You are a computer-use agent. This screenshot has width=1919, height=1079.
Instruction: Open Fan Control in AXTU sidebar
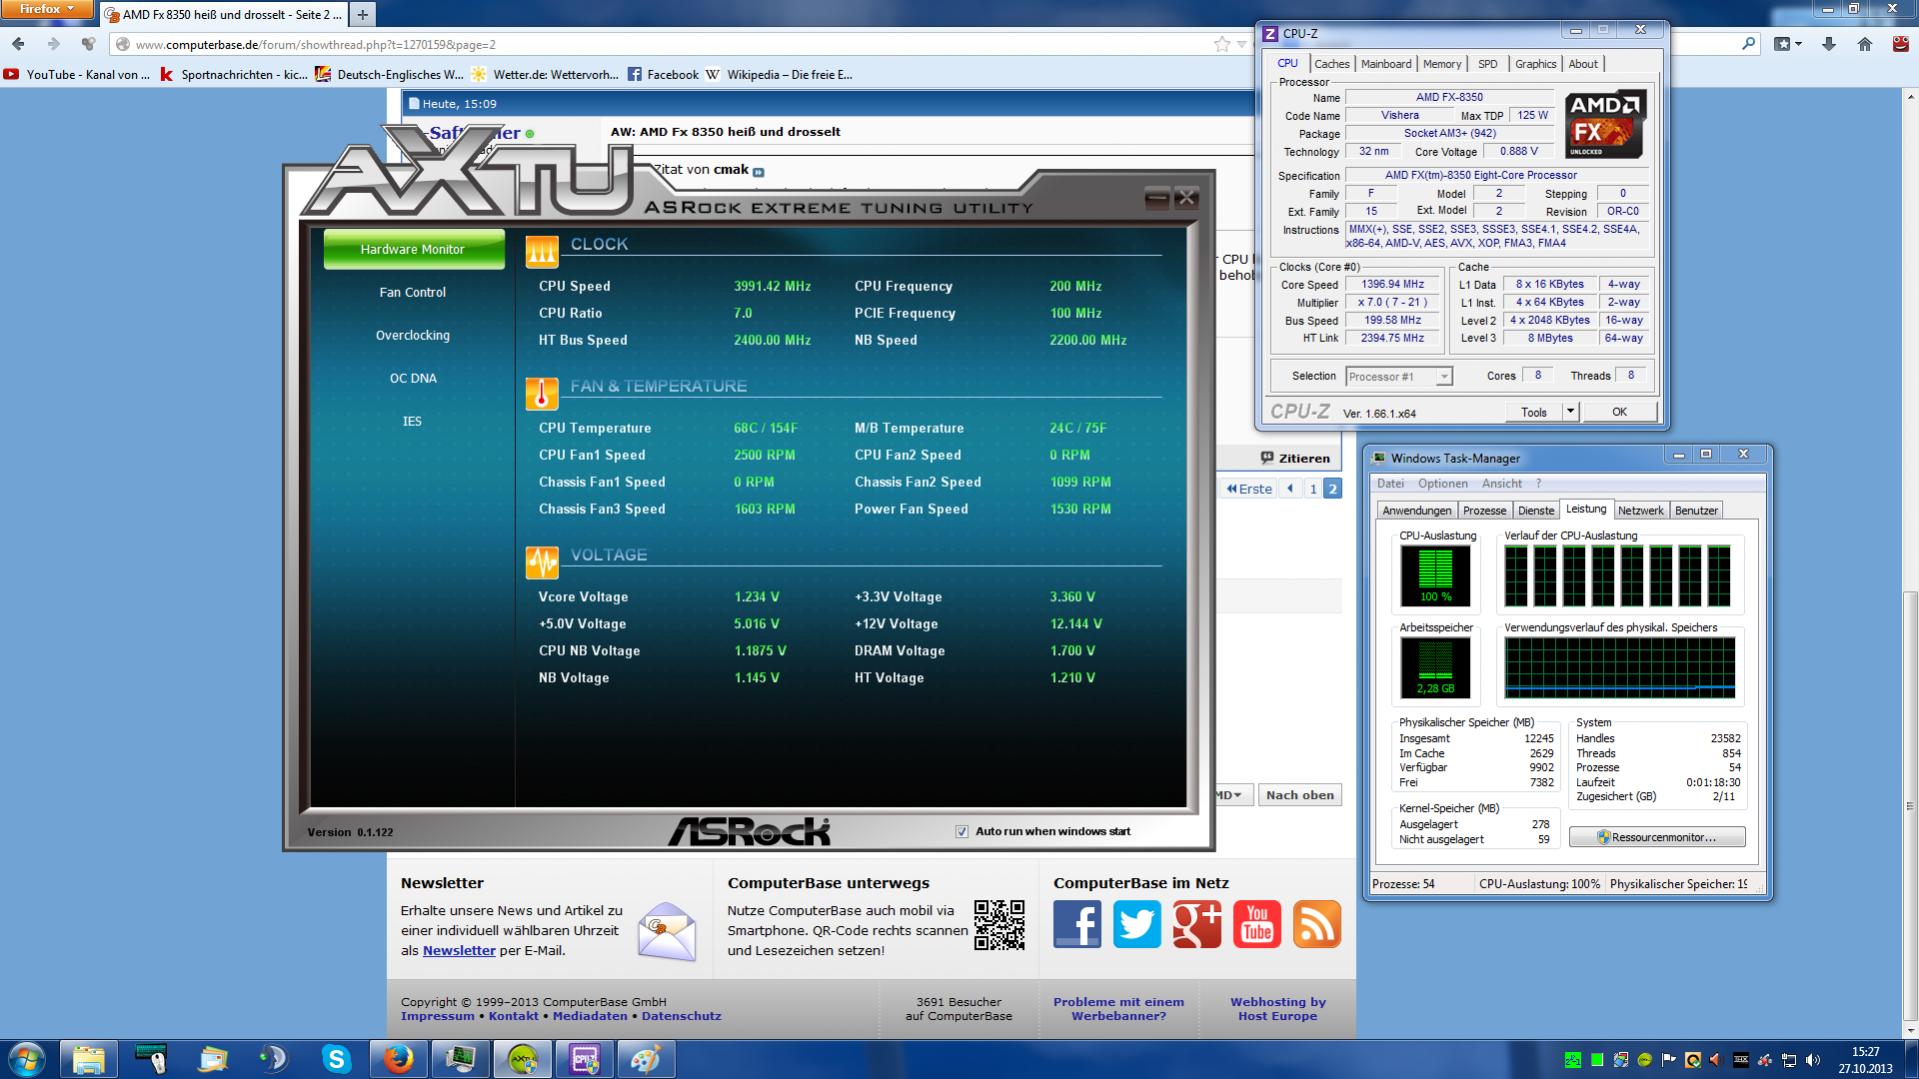tap(413, 292)
